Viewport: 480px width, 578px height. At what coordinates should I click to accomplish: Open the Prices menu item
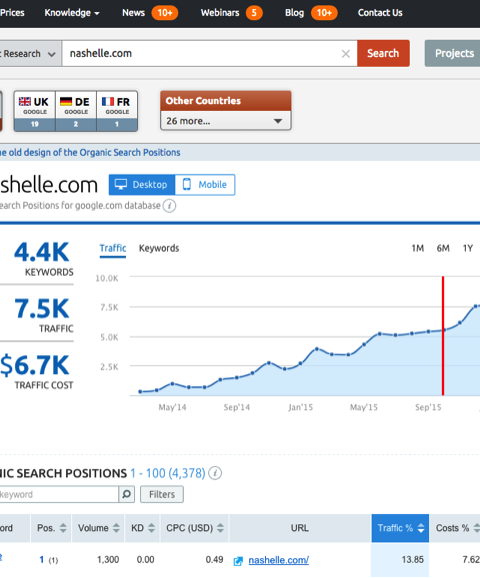12,13
